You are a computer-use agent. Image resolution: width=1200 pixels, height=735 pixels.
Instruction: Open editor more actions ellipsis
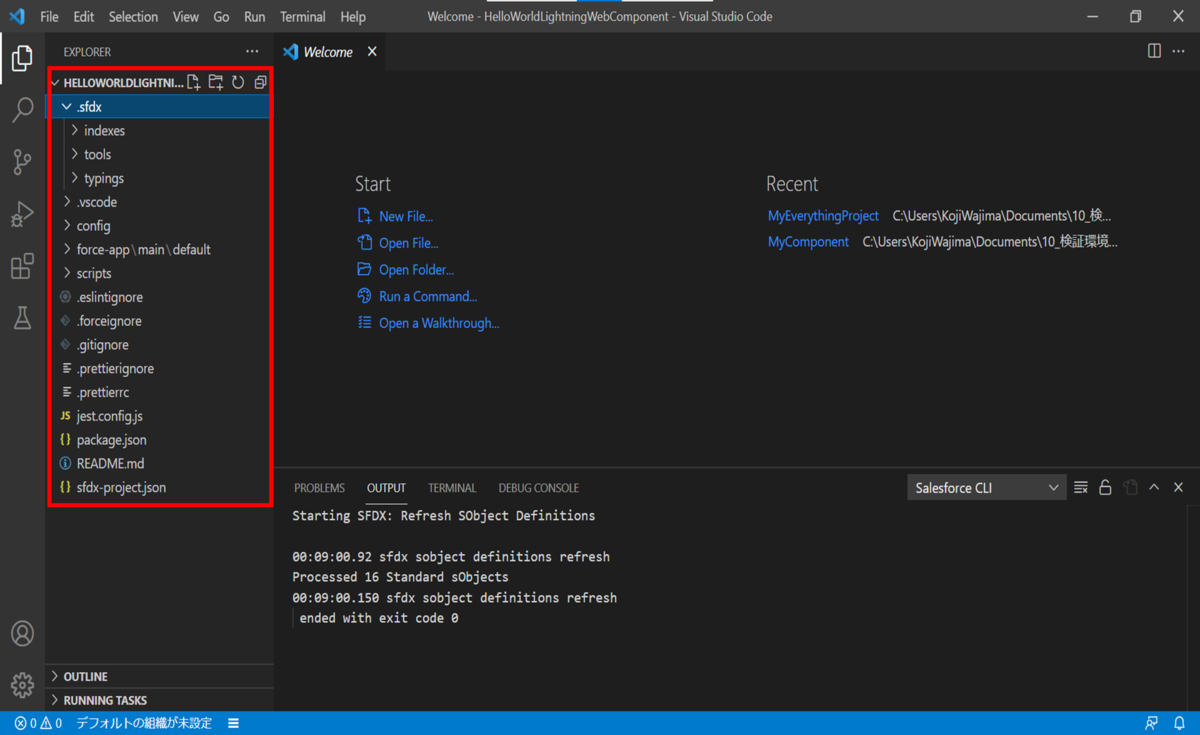click(1179, 51)
